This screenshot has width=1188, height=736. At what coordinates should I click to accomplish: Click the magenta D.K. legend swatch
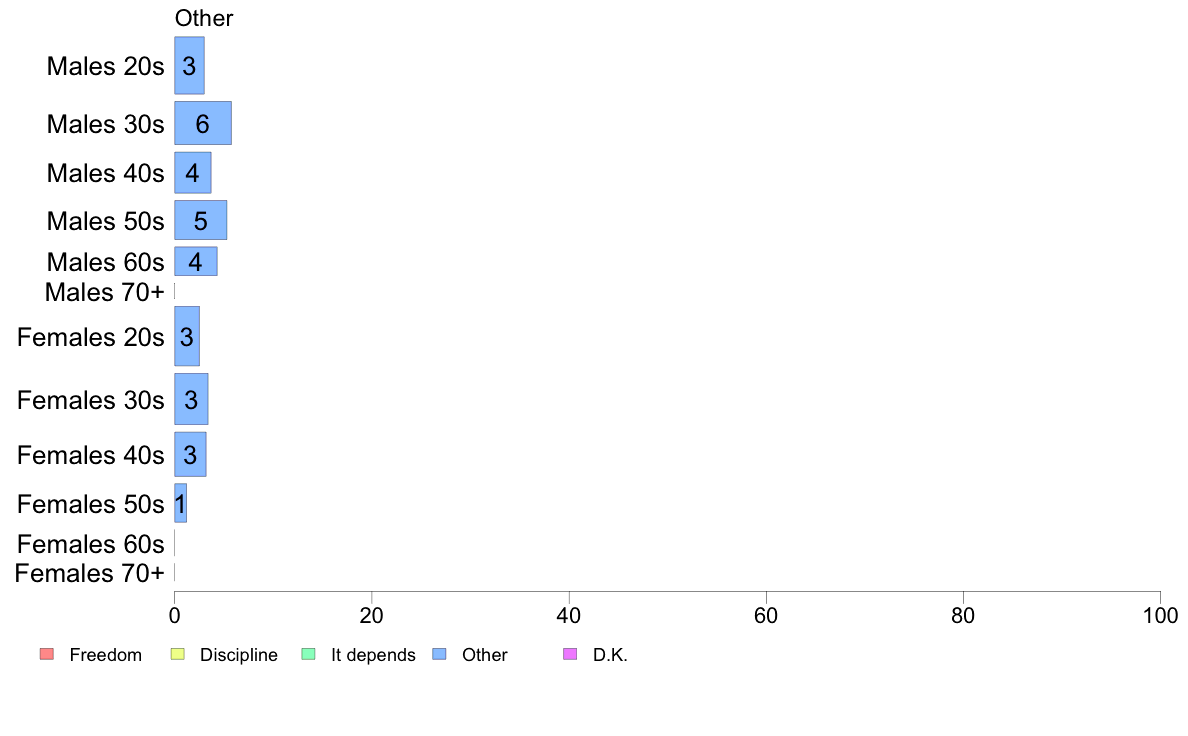click(571, 654)
